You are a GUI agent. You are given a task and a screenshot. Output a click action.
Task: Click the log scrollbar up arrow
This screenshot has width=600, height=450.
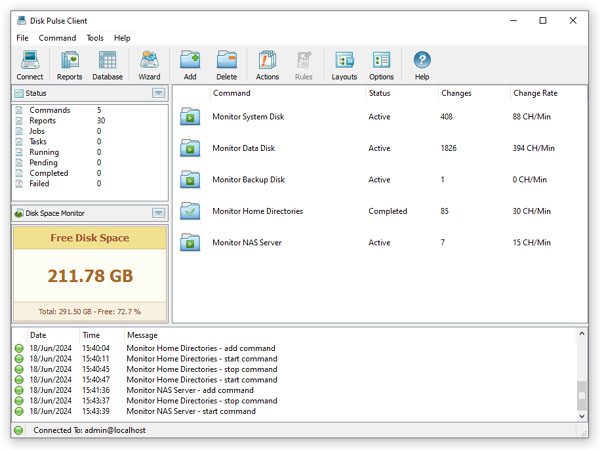tap(582, 334)
